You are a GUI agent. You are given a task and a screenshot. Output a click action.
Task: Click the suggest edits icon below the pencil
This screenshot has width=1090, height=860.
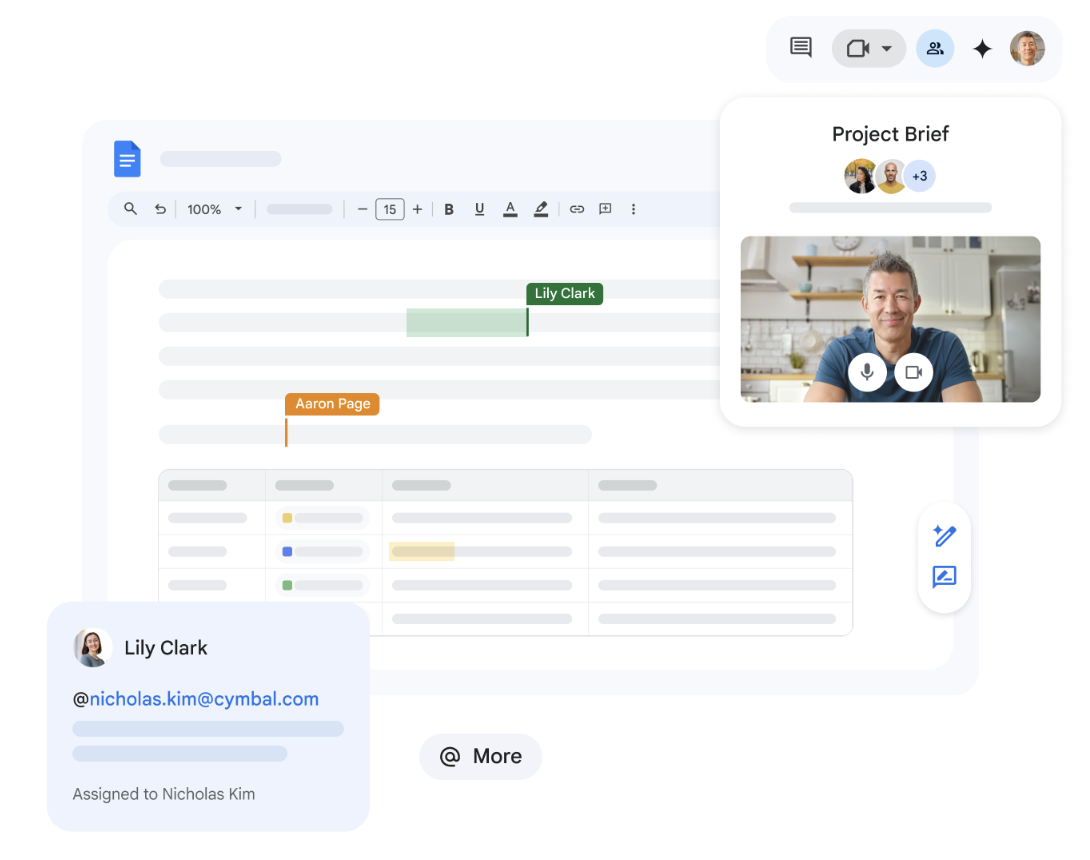click(x=944, y=577)
